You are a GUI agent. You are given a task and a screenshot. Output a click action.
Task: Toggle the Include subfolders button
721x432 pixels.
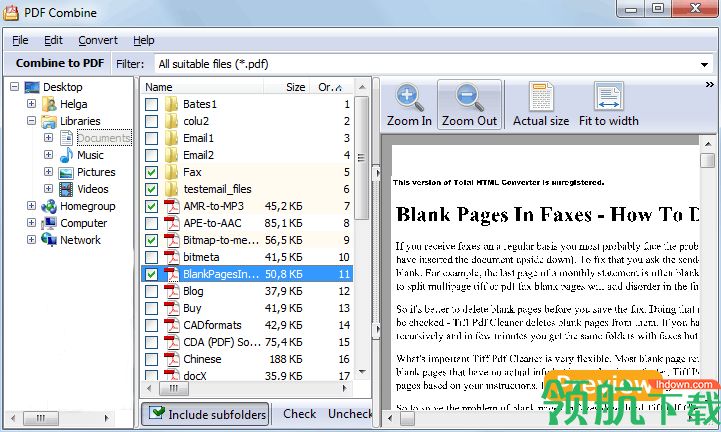point(205,414)
